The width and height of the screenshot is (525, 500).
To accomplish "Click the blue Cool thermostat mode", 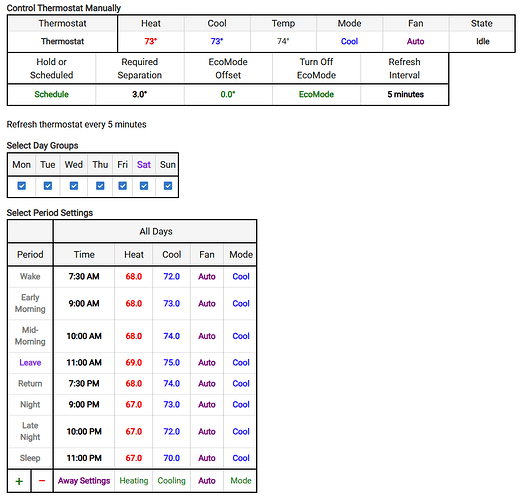I will click(349, 41).
